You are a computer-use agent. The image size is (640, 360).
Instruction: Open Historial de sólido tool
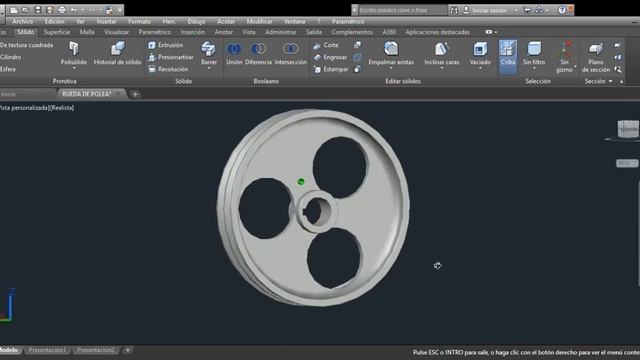click(118, 53)
